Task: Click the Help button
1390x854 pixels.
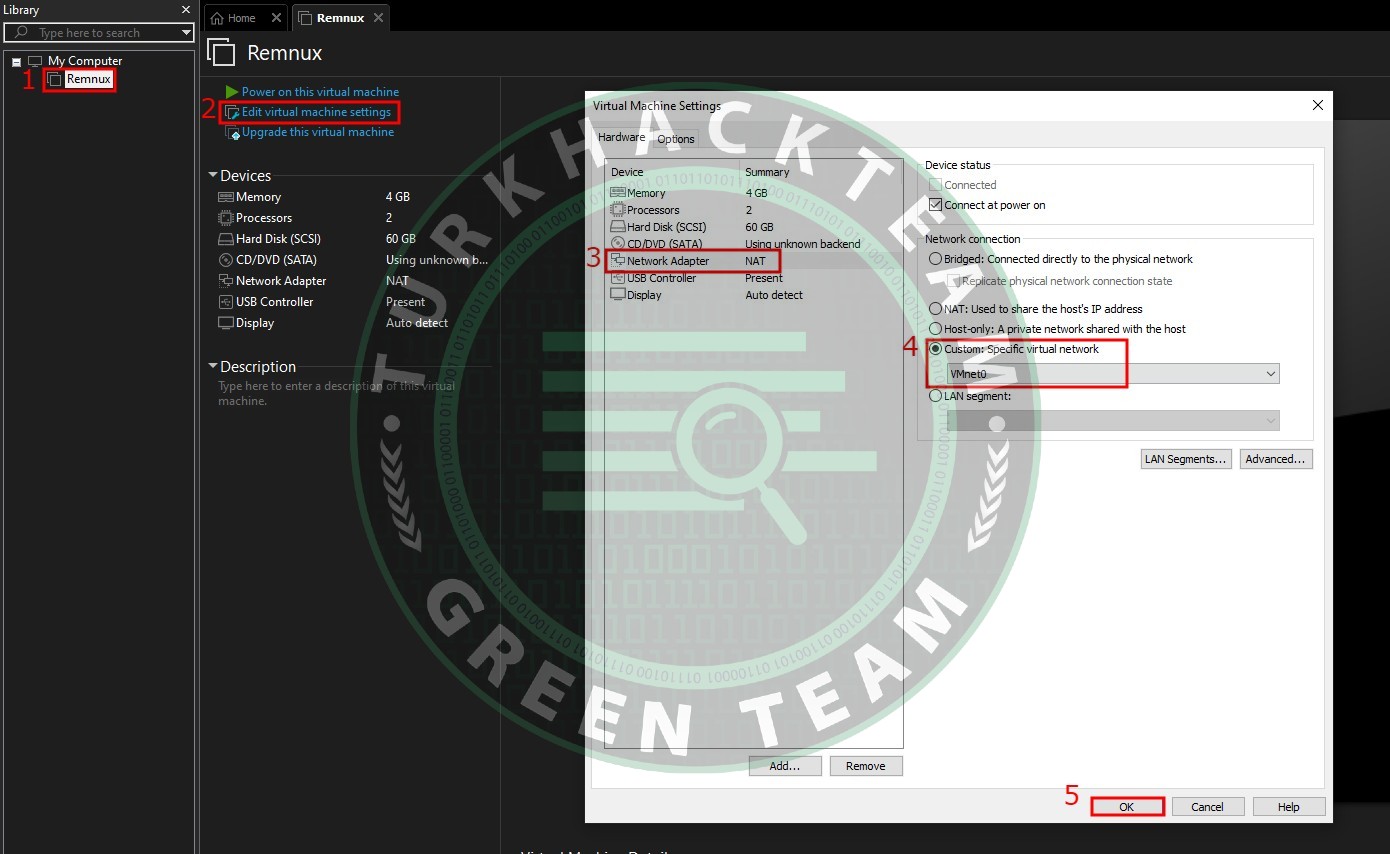Action: pos(1288,807)
